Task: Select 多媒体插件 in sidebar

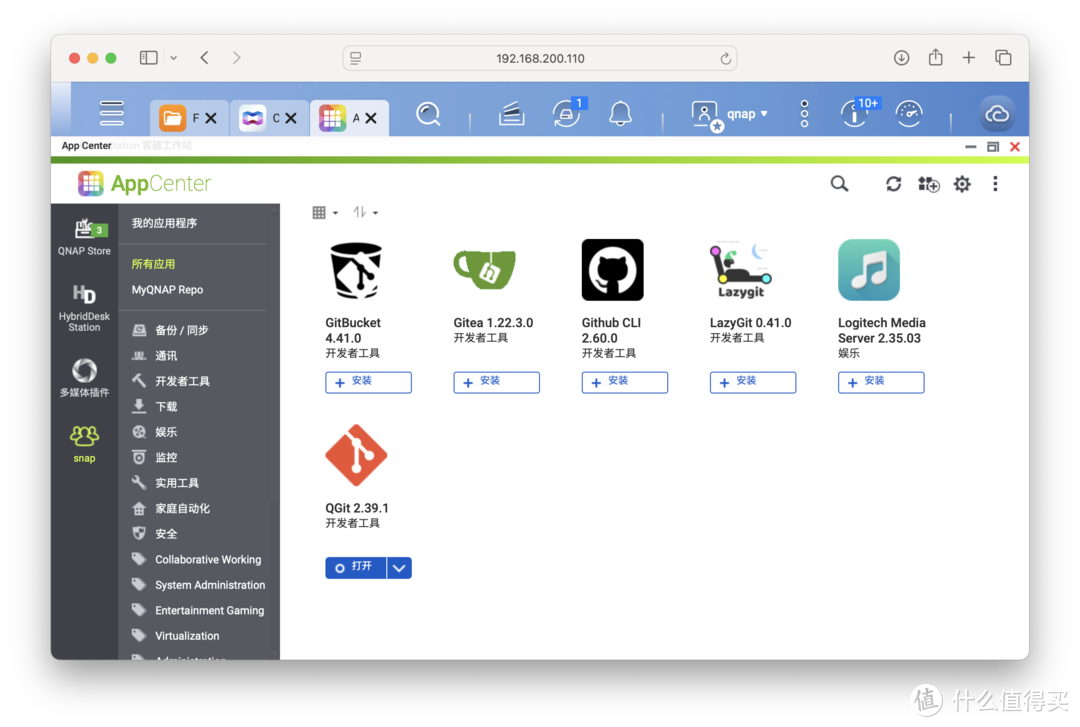Action: tap(84, 378)
